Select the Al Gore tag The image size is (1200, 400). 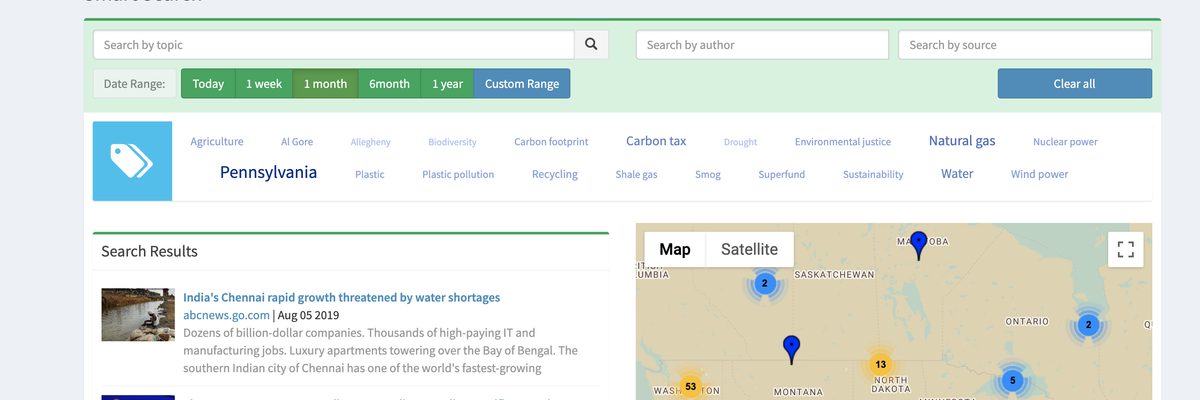pos(297,142)
